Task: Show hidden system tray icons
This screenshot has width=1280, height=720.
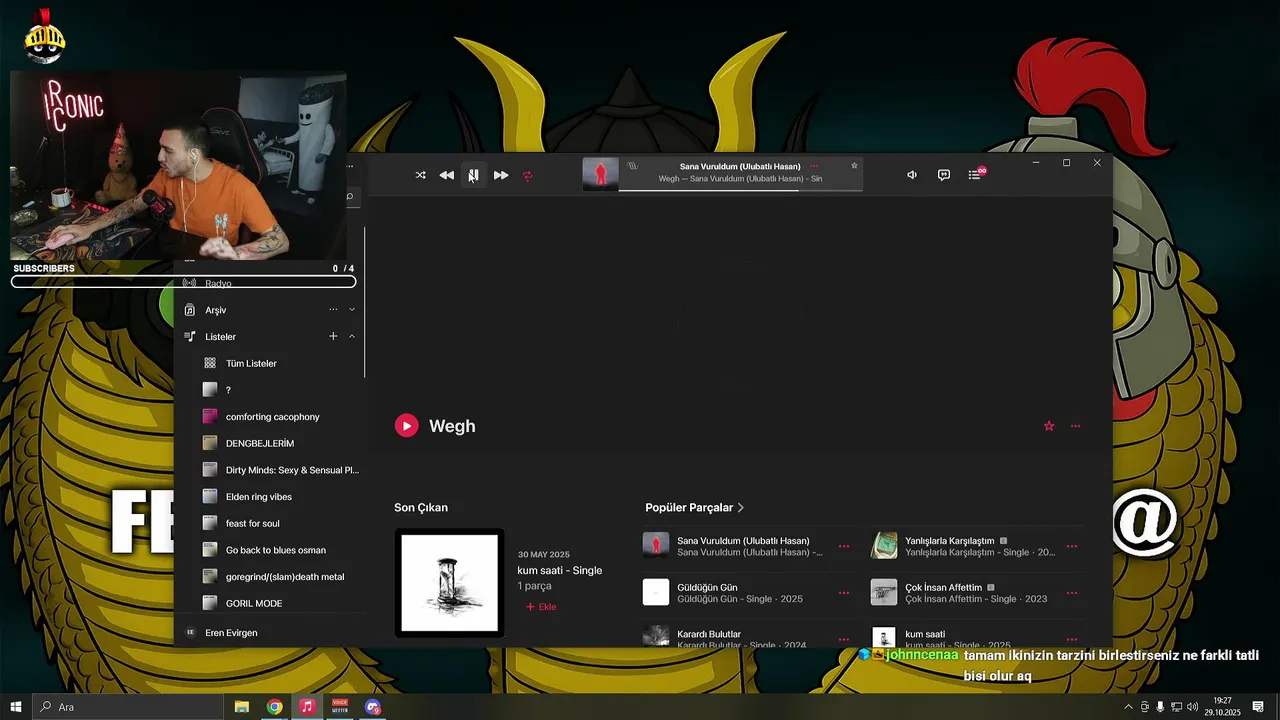Action: click(x=1128, y=707)
